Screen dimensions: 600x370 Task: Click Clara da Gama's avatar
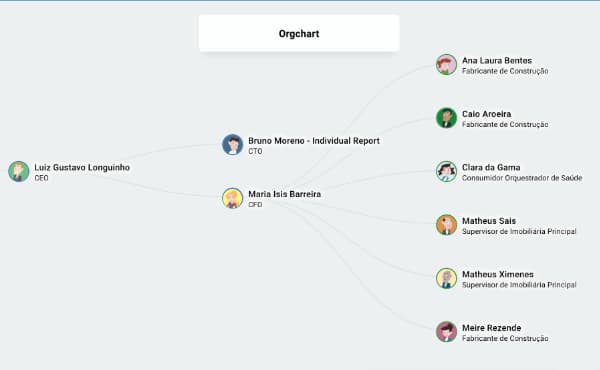pos(447,171)
